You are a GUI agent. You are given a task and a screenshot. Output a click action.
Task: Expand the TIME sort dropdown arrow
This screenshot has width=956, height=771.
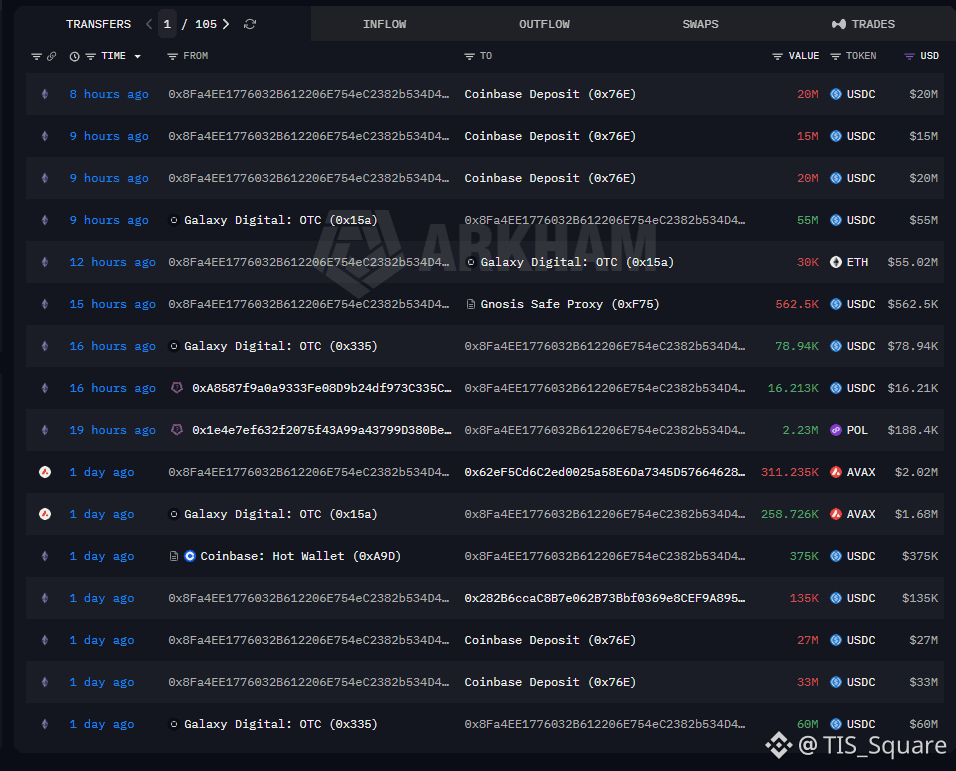coord(138,57)
